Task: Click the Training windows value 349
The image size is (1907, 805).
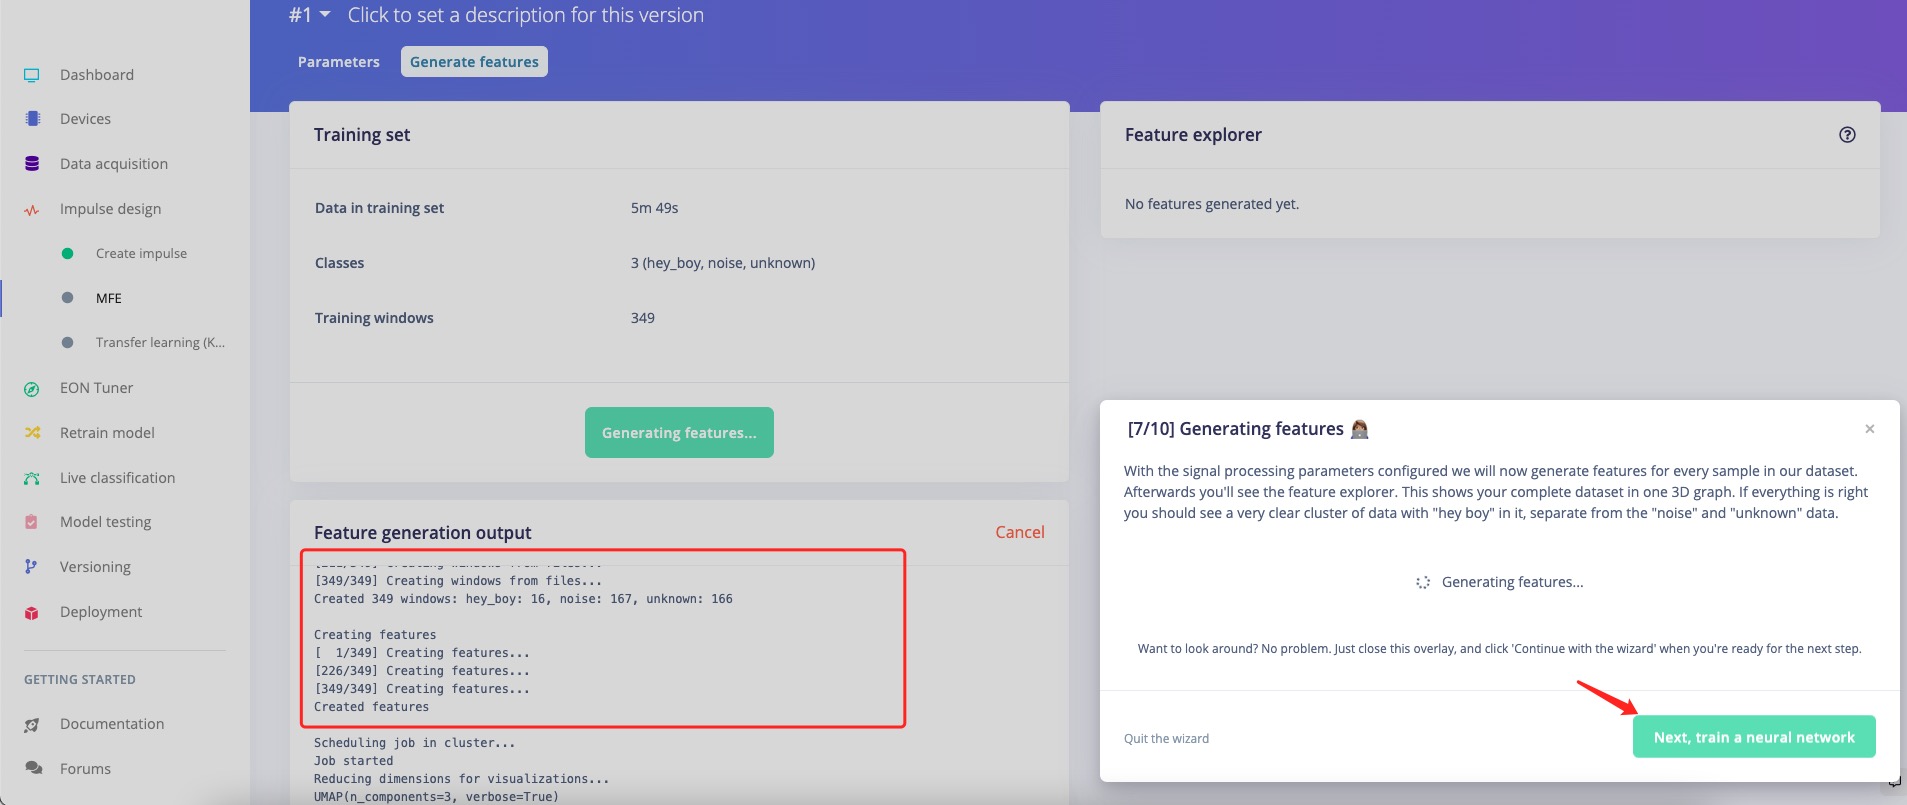Action: click(x=642, y=318)
